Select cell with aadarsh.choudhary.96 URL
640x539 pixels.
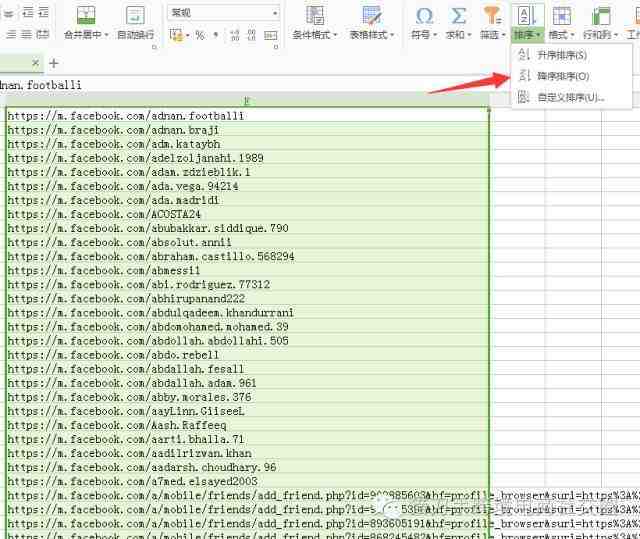(x=247, y=467)
